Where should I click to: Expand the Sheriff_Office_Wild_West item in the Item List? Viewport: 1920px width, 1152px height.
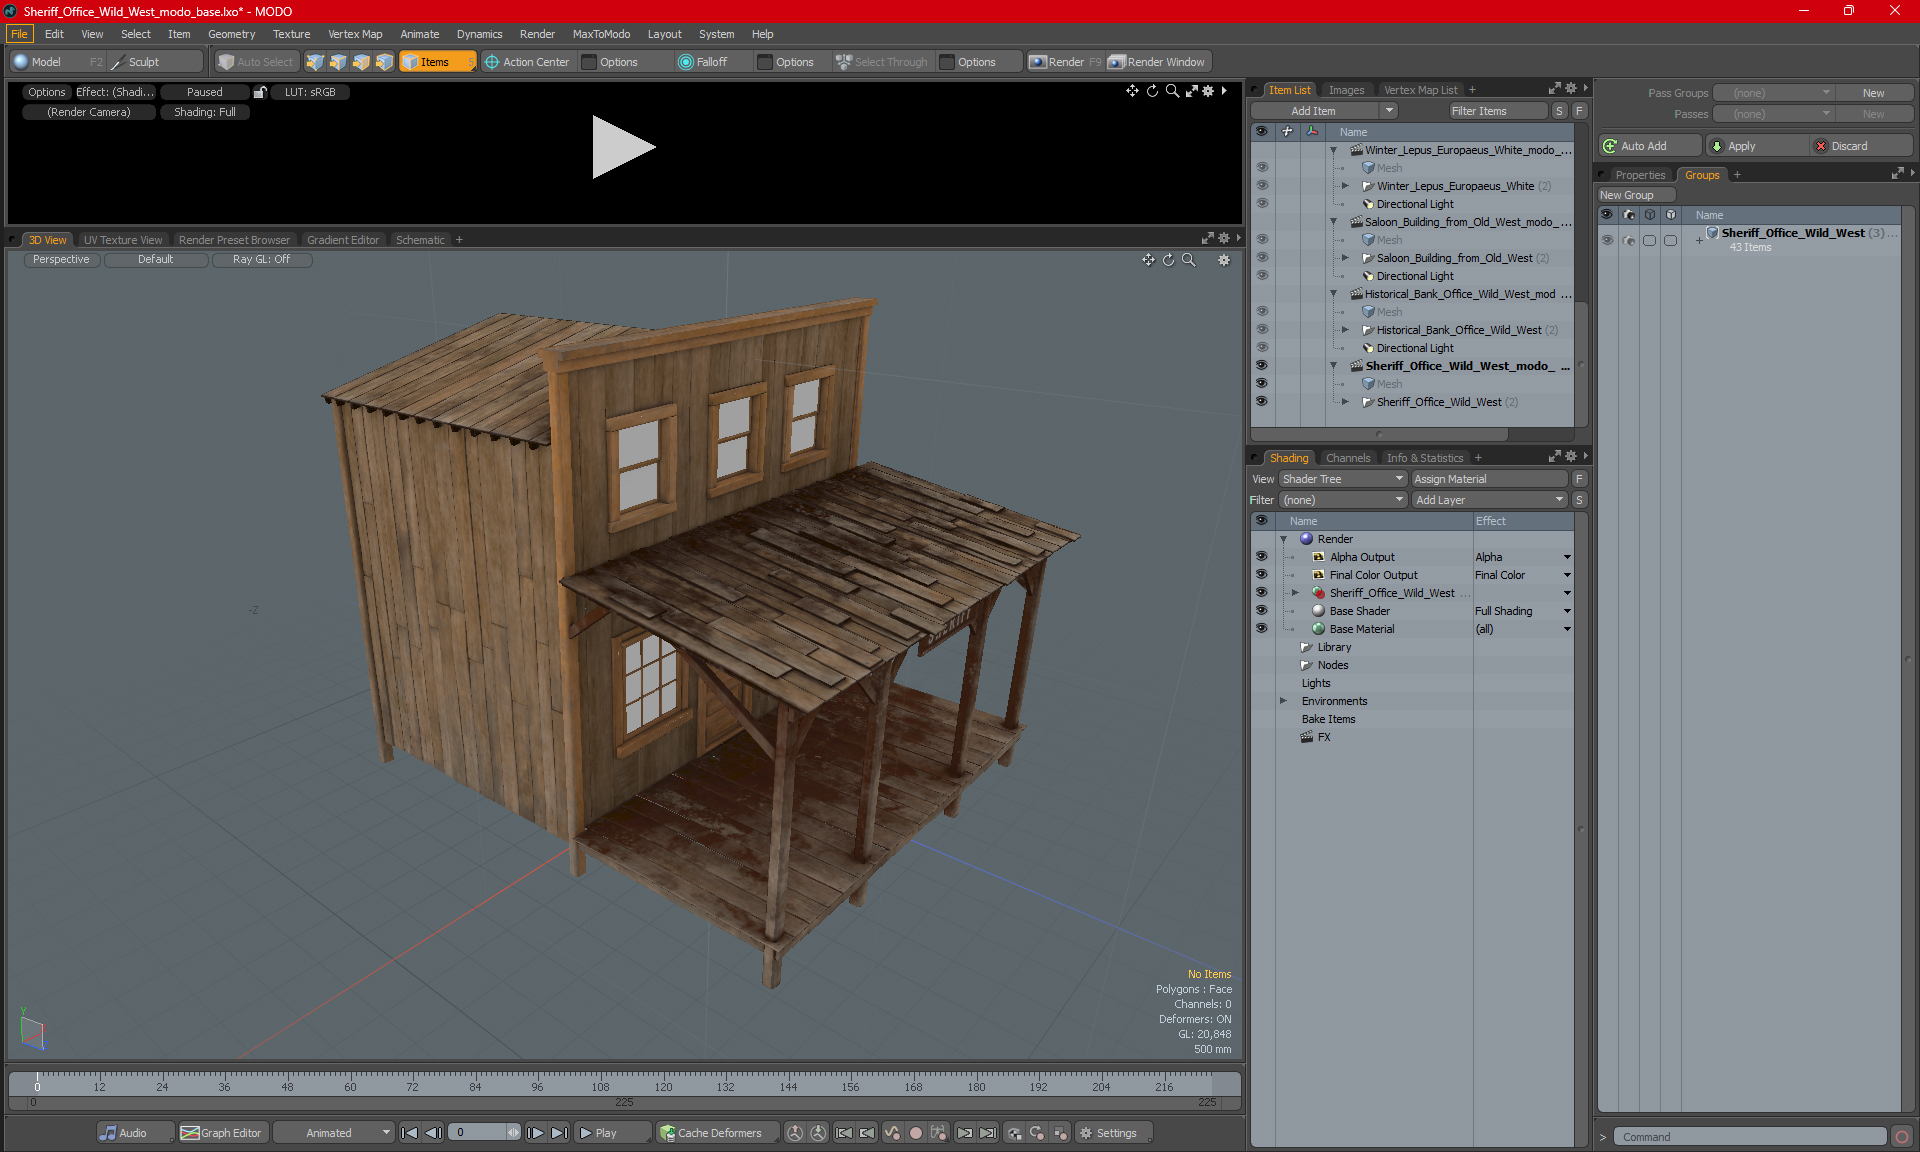tap(1345, 402)
